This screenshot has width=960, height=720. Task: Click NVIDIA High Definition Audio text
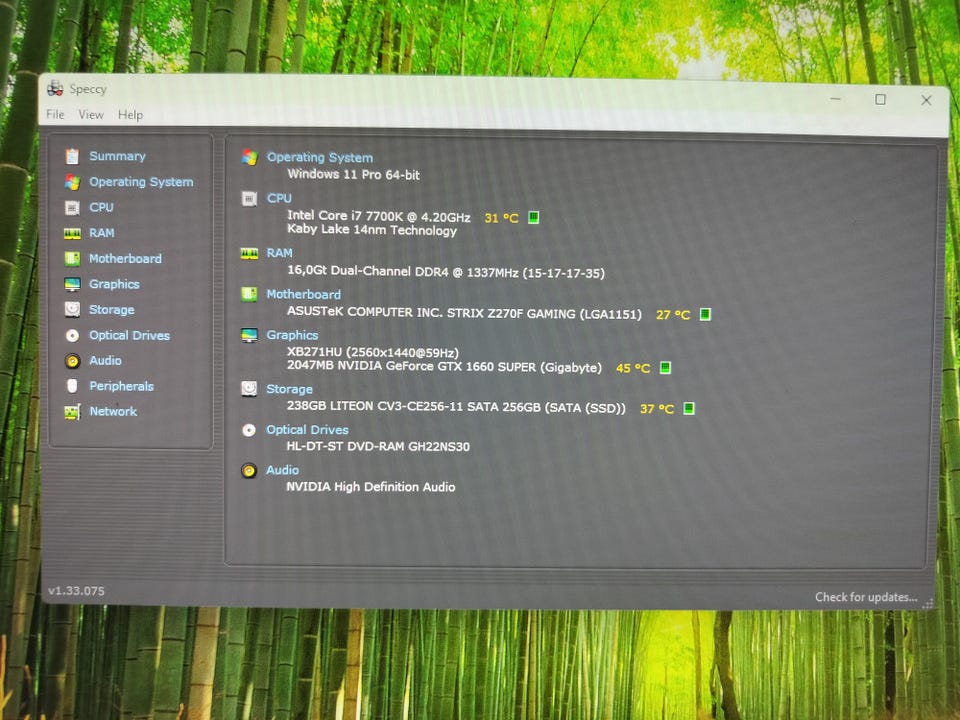371,487
